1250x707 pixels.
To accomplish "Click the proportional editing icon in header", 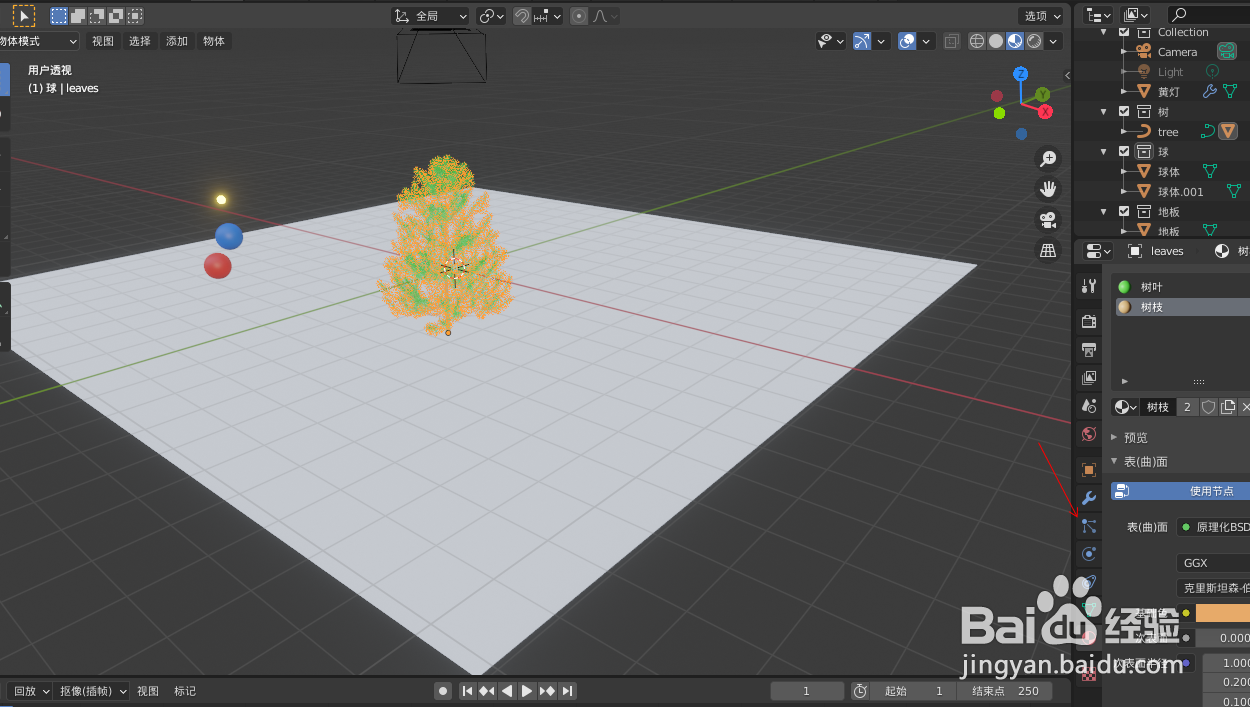I will [577, 15].
